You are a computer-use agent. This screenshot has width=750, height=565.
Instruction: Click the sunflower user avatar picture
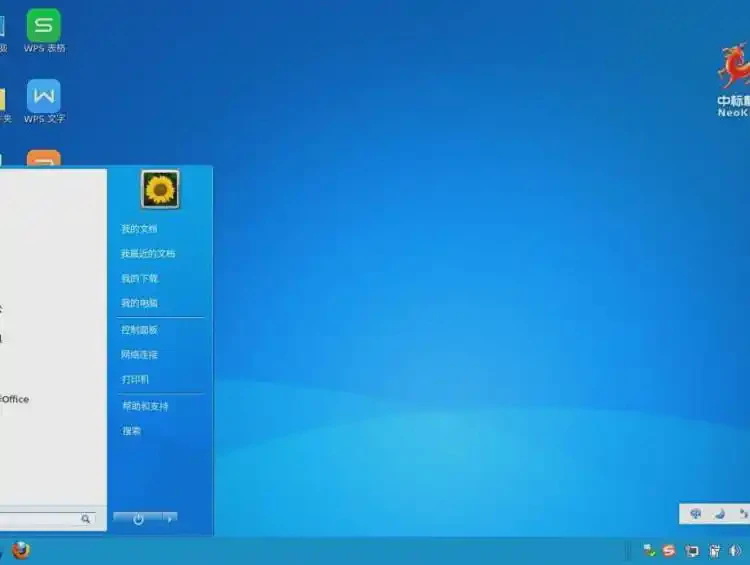pos(160,189)
